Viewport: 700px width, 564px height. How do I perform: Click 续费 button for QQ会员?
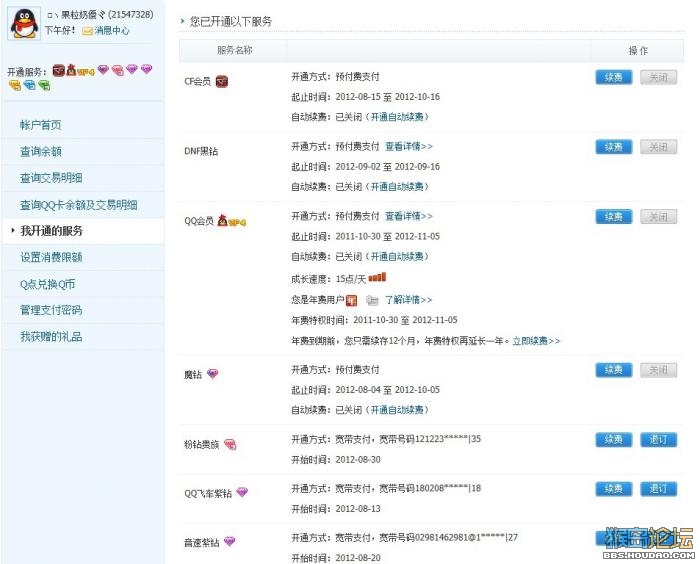613,217
